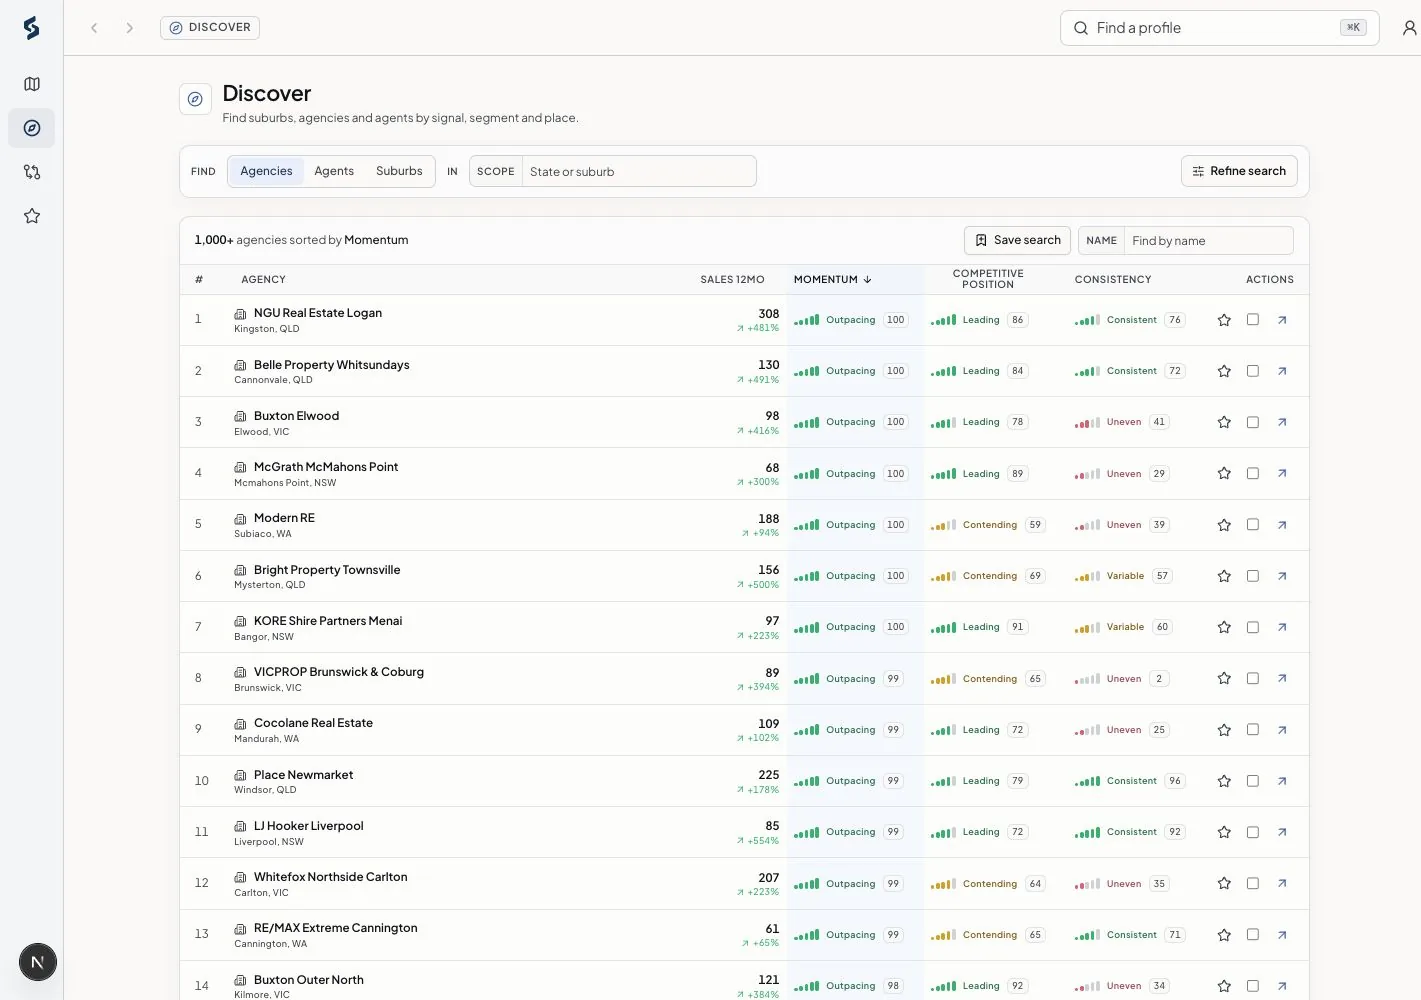Screen dimensions: 1421x1000
Task: Open Cocolane Real Estate agency
Action: (x=313, y=723)
